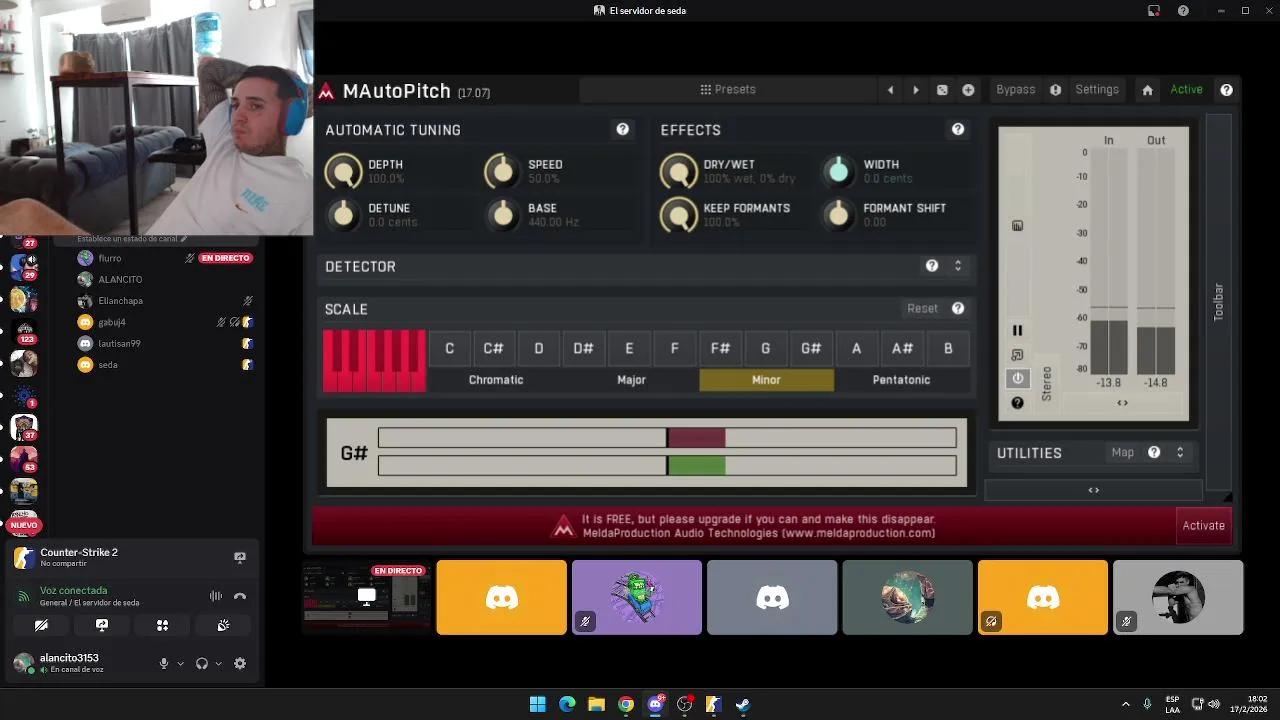Image resolution: width=1280 pixels, height=720 pixels.
Task: Toggle note B in scale
Action: (948, 349)
